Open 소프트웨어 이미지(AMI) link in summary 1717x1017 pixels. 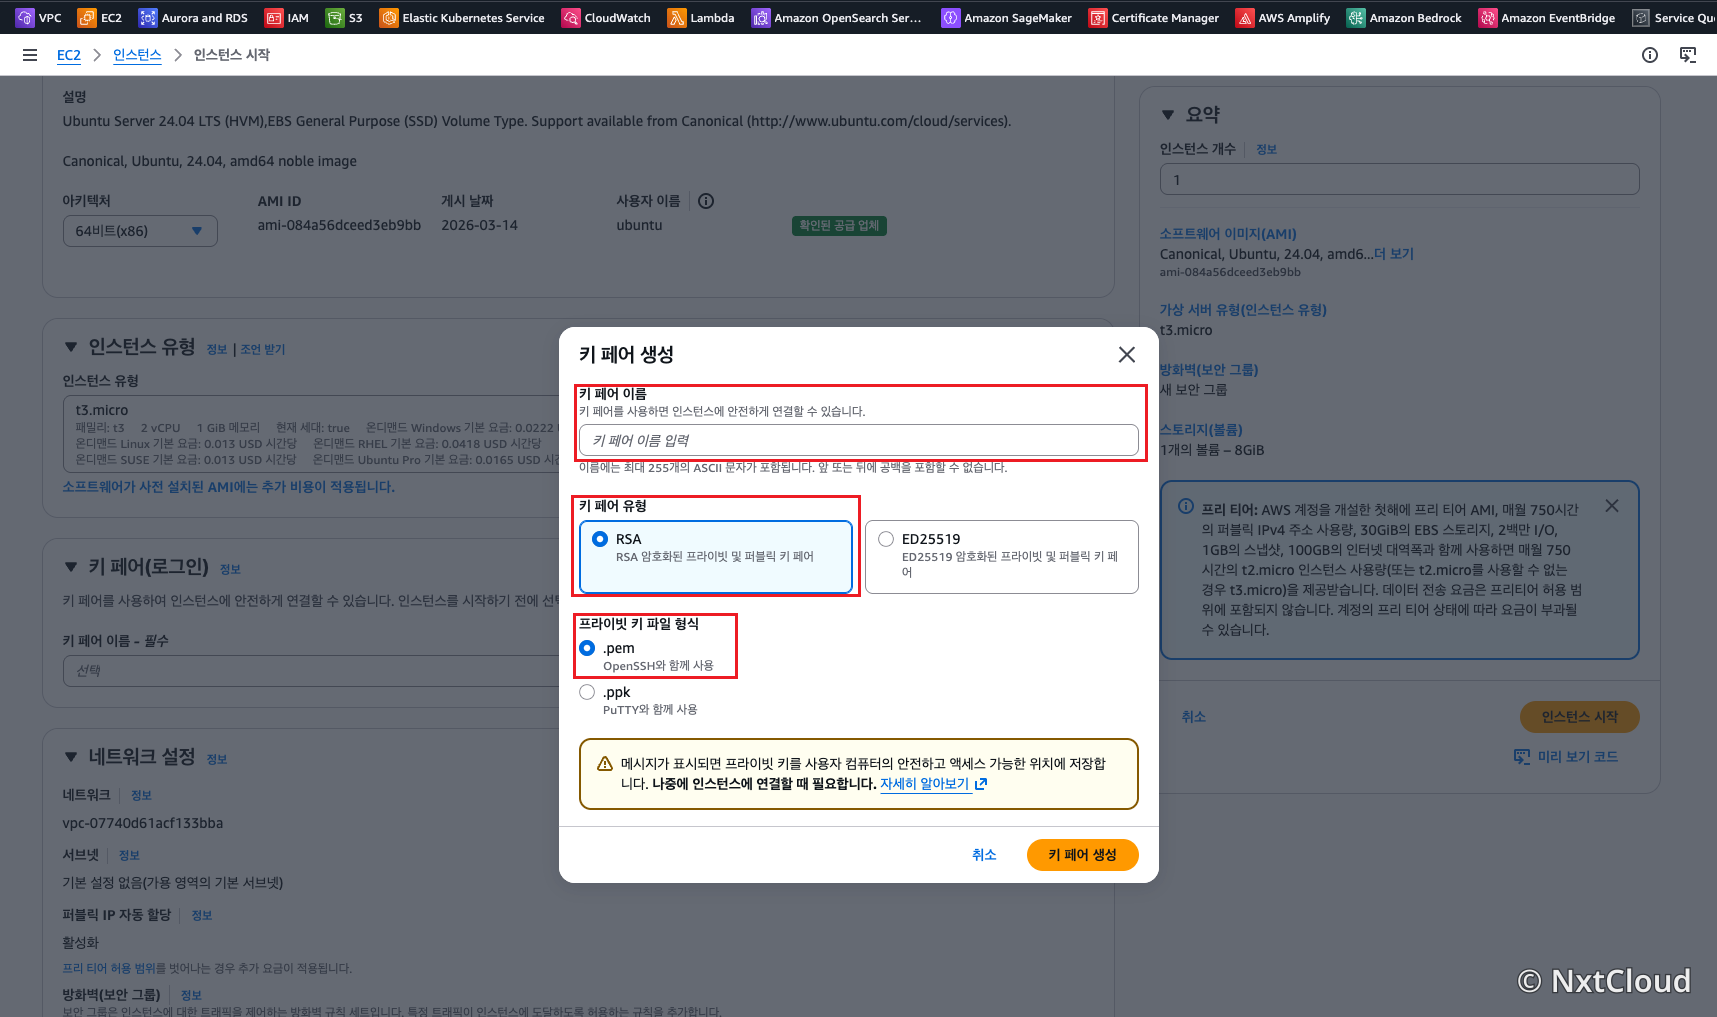(x=1228, y=234)
